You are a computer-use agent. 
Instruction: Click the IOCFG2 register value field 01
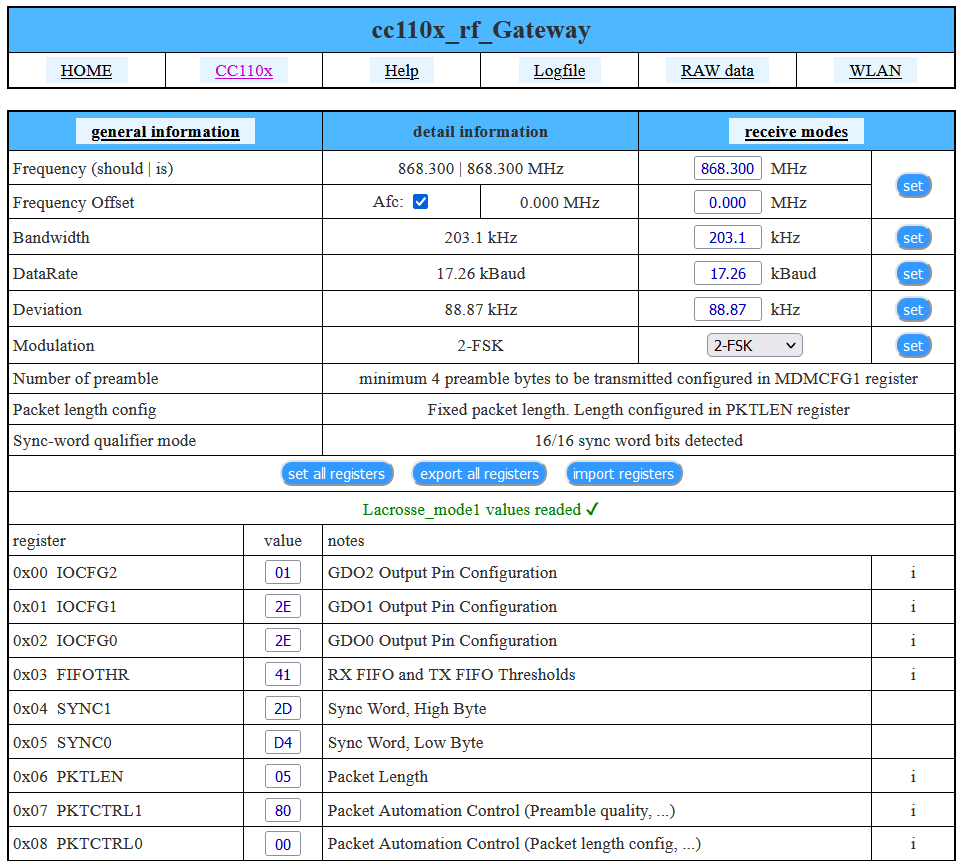point(283,573)
